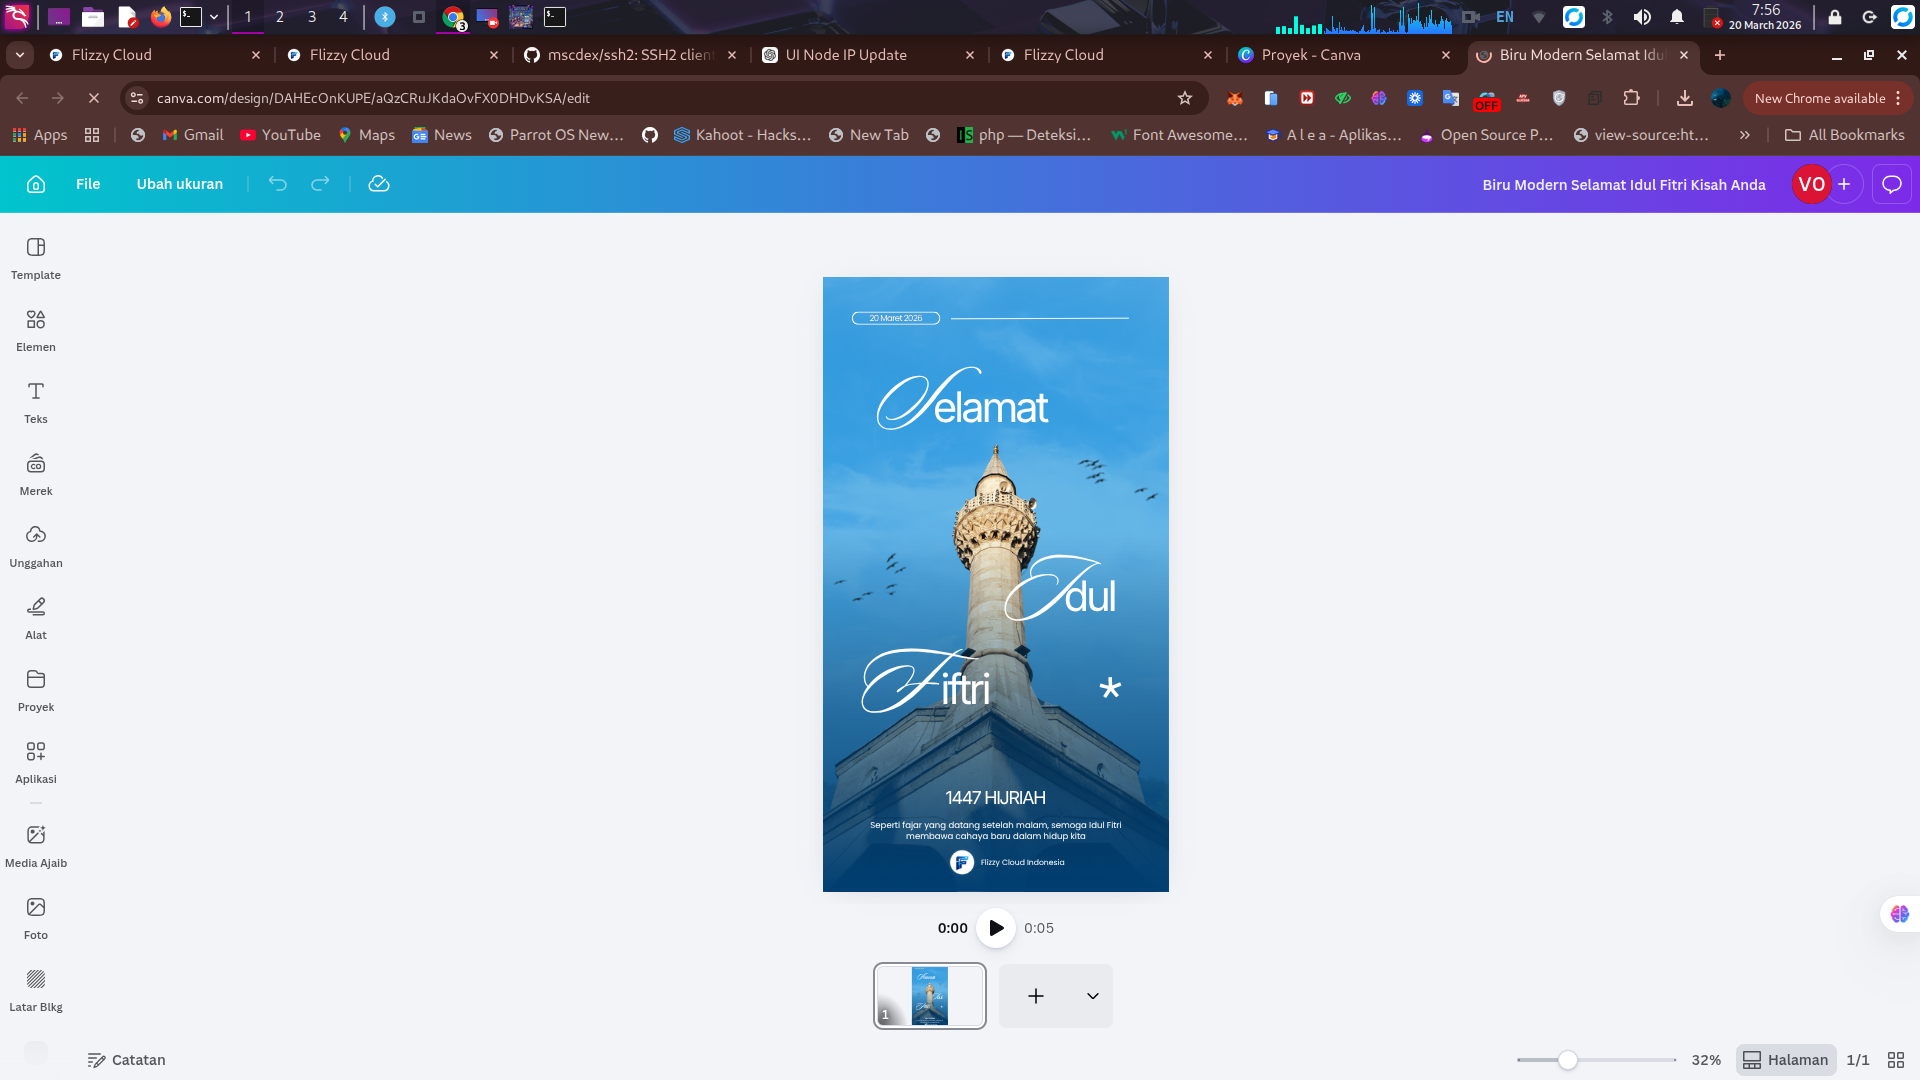
Task: Toggle the grid view button
Action: pos(1896,1060)
